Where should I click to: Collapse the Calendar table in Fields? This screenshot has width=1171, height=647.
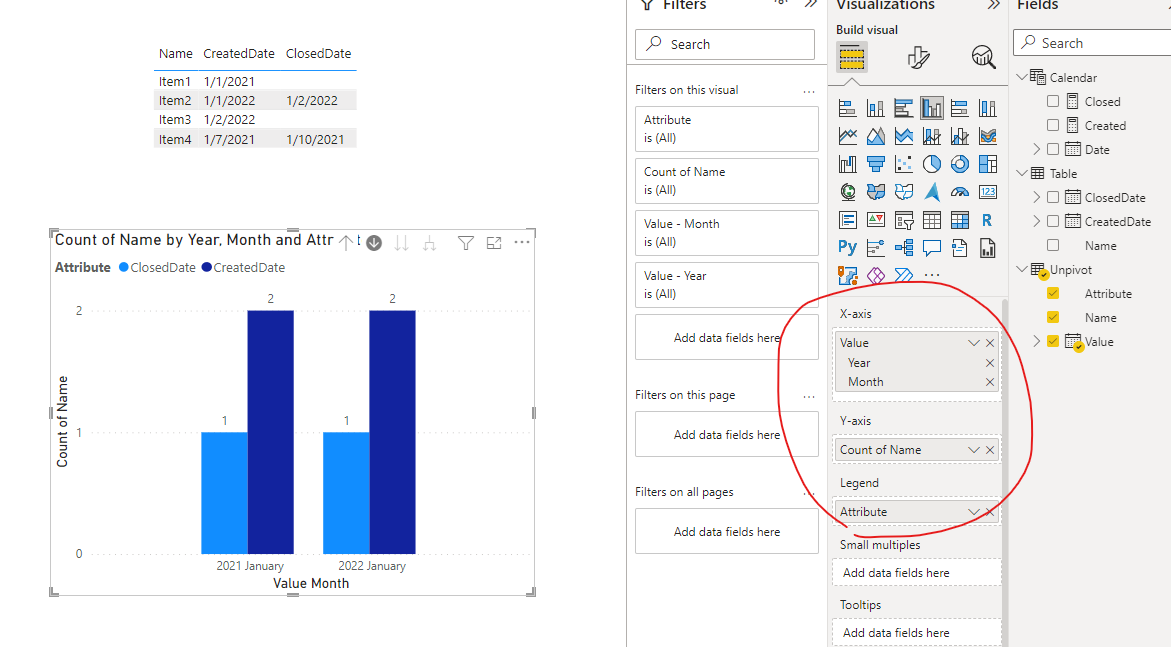(x=1022, y=77)
